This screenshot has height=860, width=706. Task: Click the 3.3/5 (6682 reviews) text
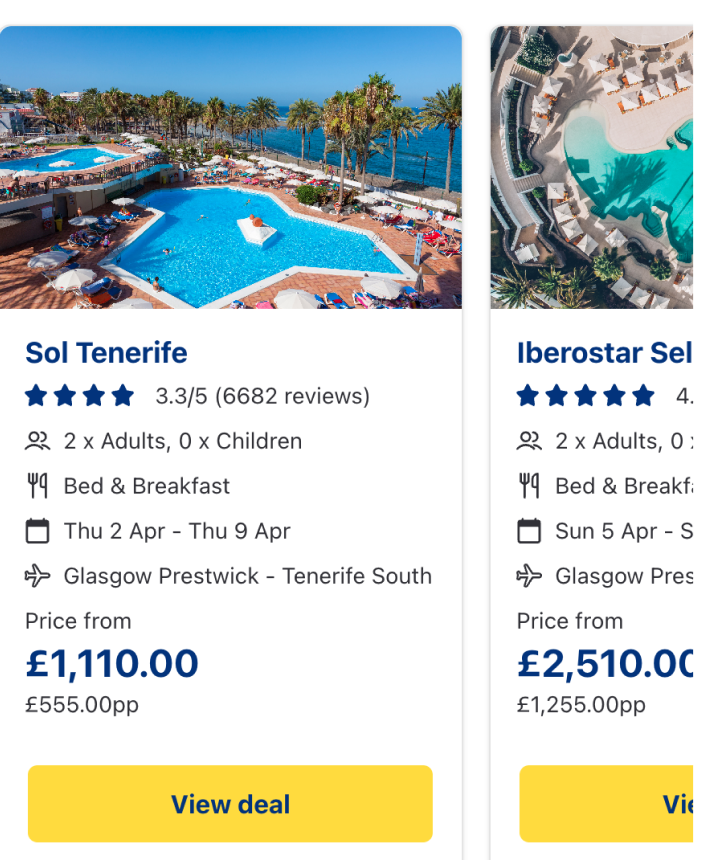[x=262, y=396]
